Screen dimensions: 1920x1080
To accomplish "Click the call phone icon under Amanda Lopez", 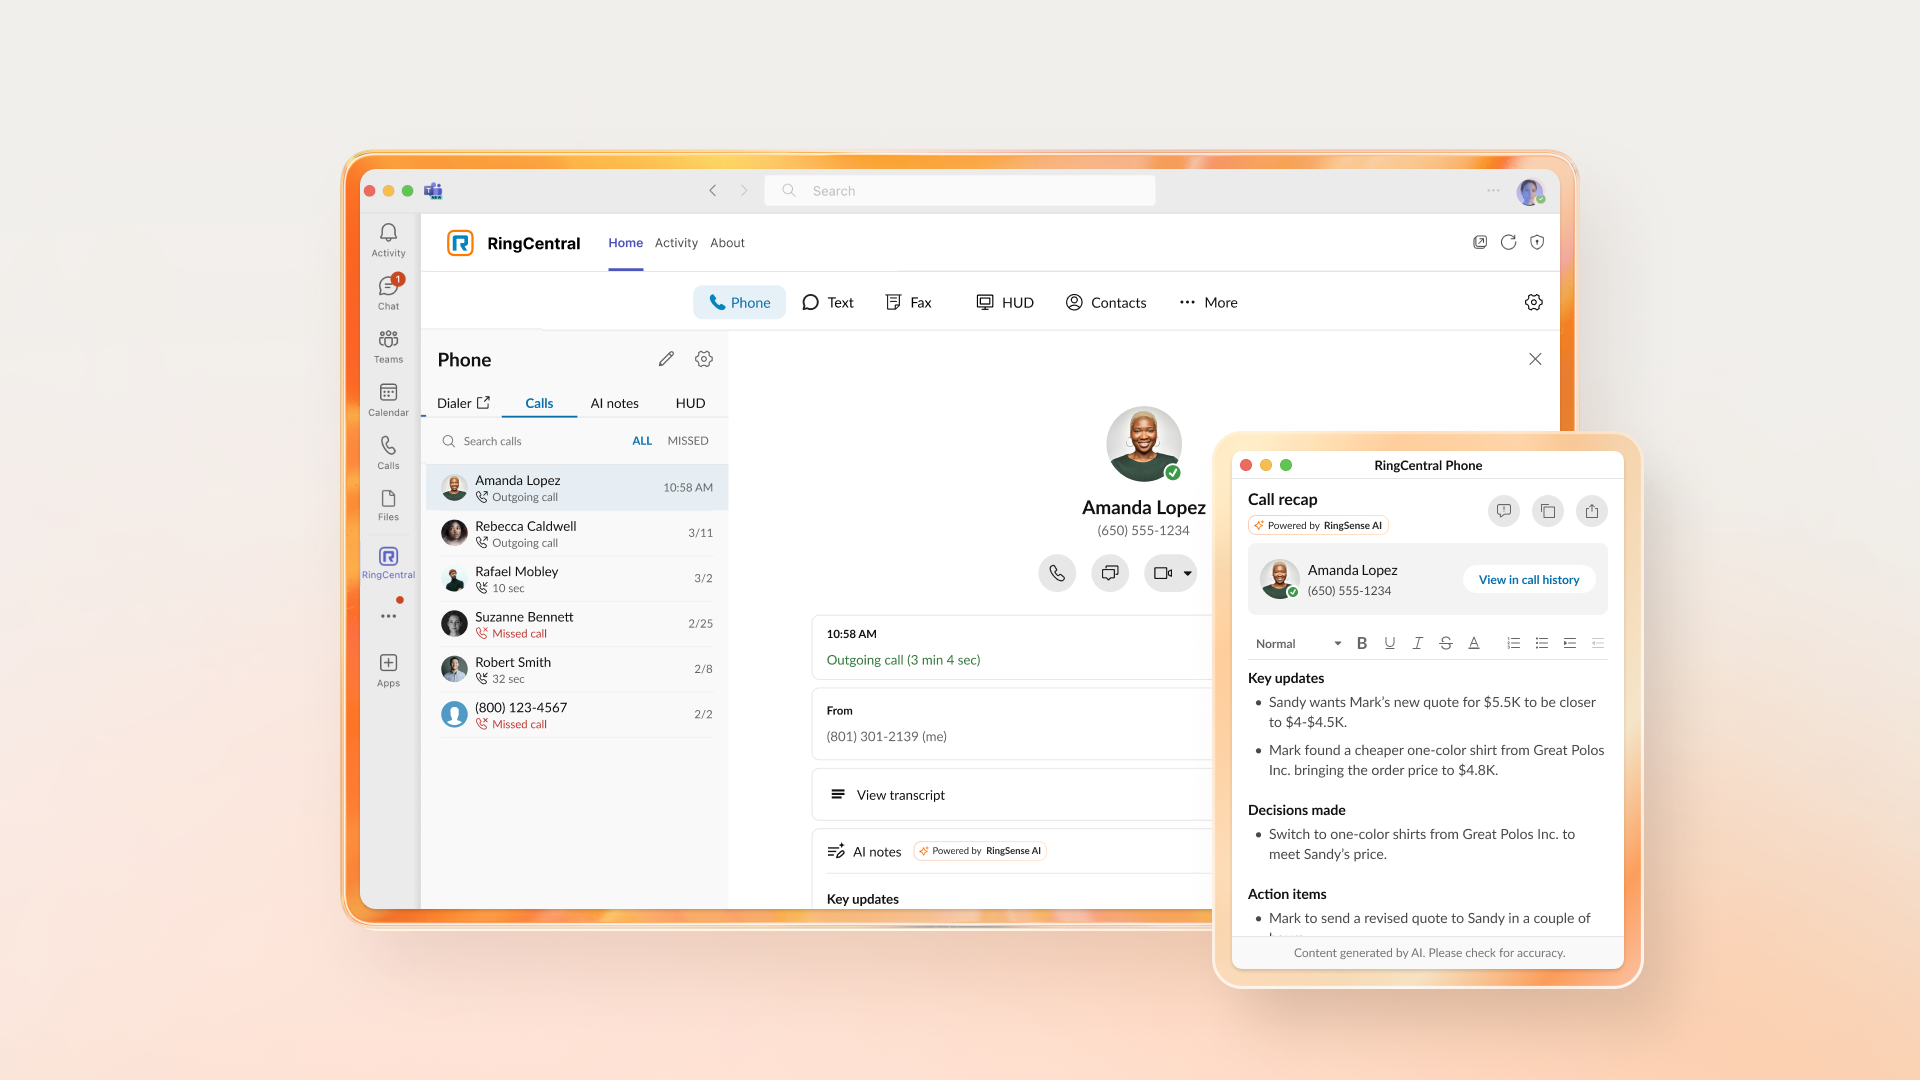I will point(1057,573).
